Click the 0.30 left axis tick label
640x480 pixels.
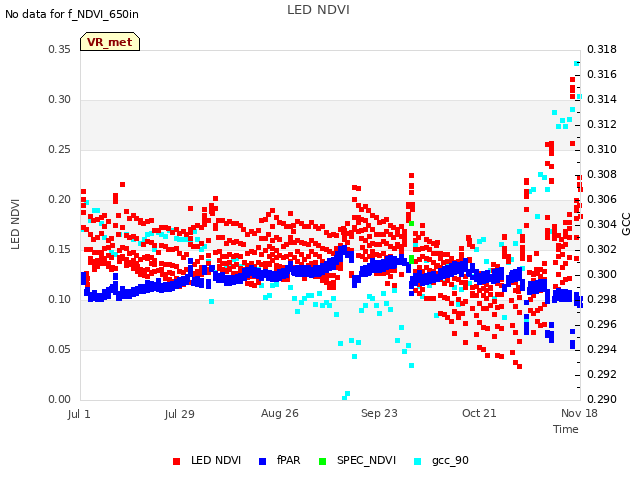pos(59,100)
